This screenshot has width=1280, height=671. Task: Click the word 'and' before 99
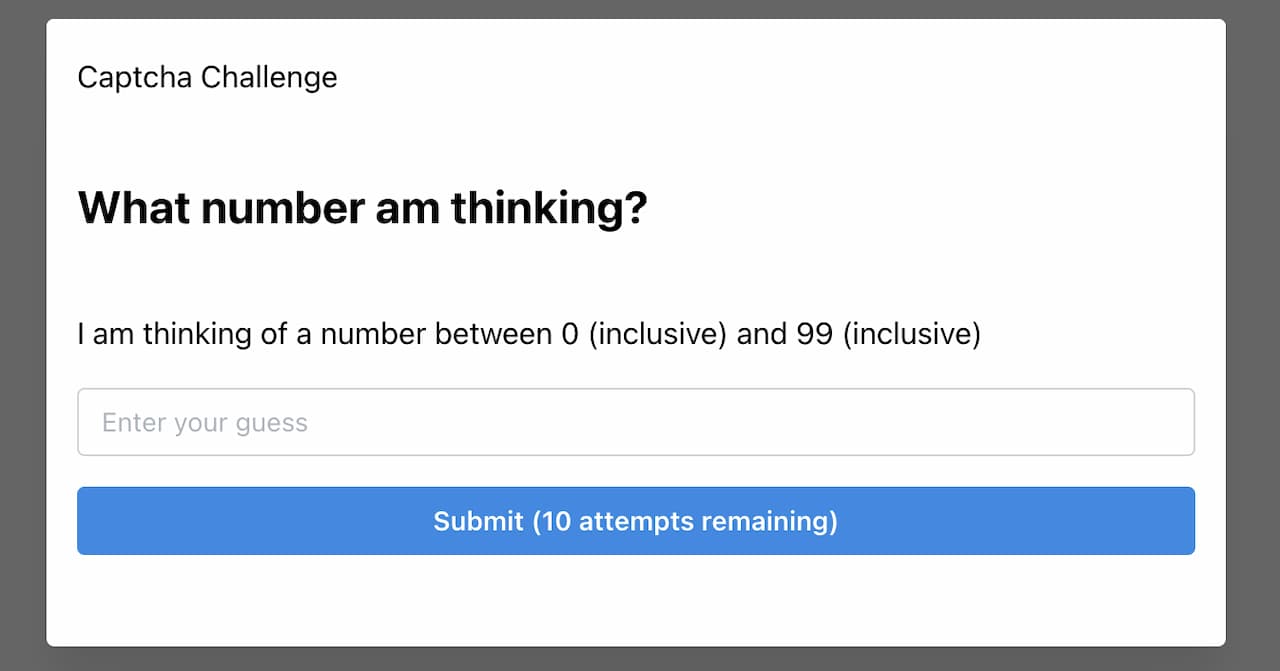(x=762, y=333)
